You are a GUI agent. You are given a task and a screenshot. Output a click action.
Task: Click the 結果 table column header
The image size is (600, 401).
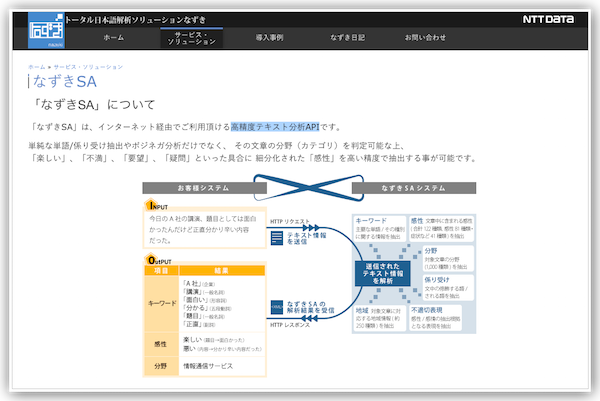click(222, 271)
